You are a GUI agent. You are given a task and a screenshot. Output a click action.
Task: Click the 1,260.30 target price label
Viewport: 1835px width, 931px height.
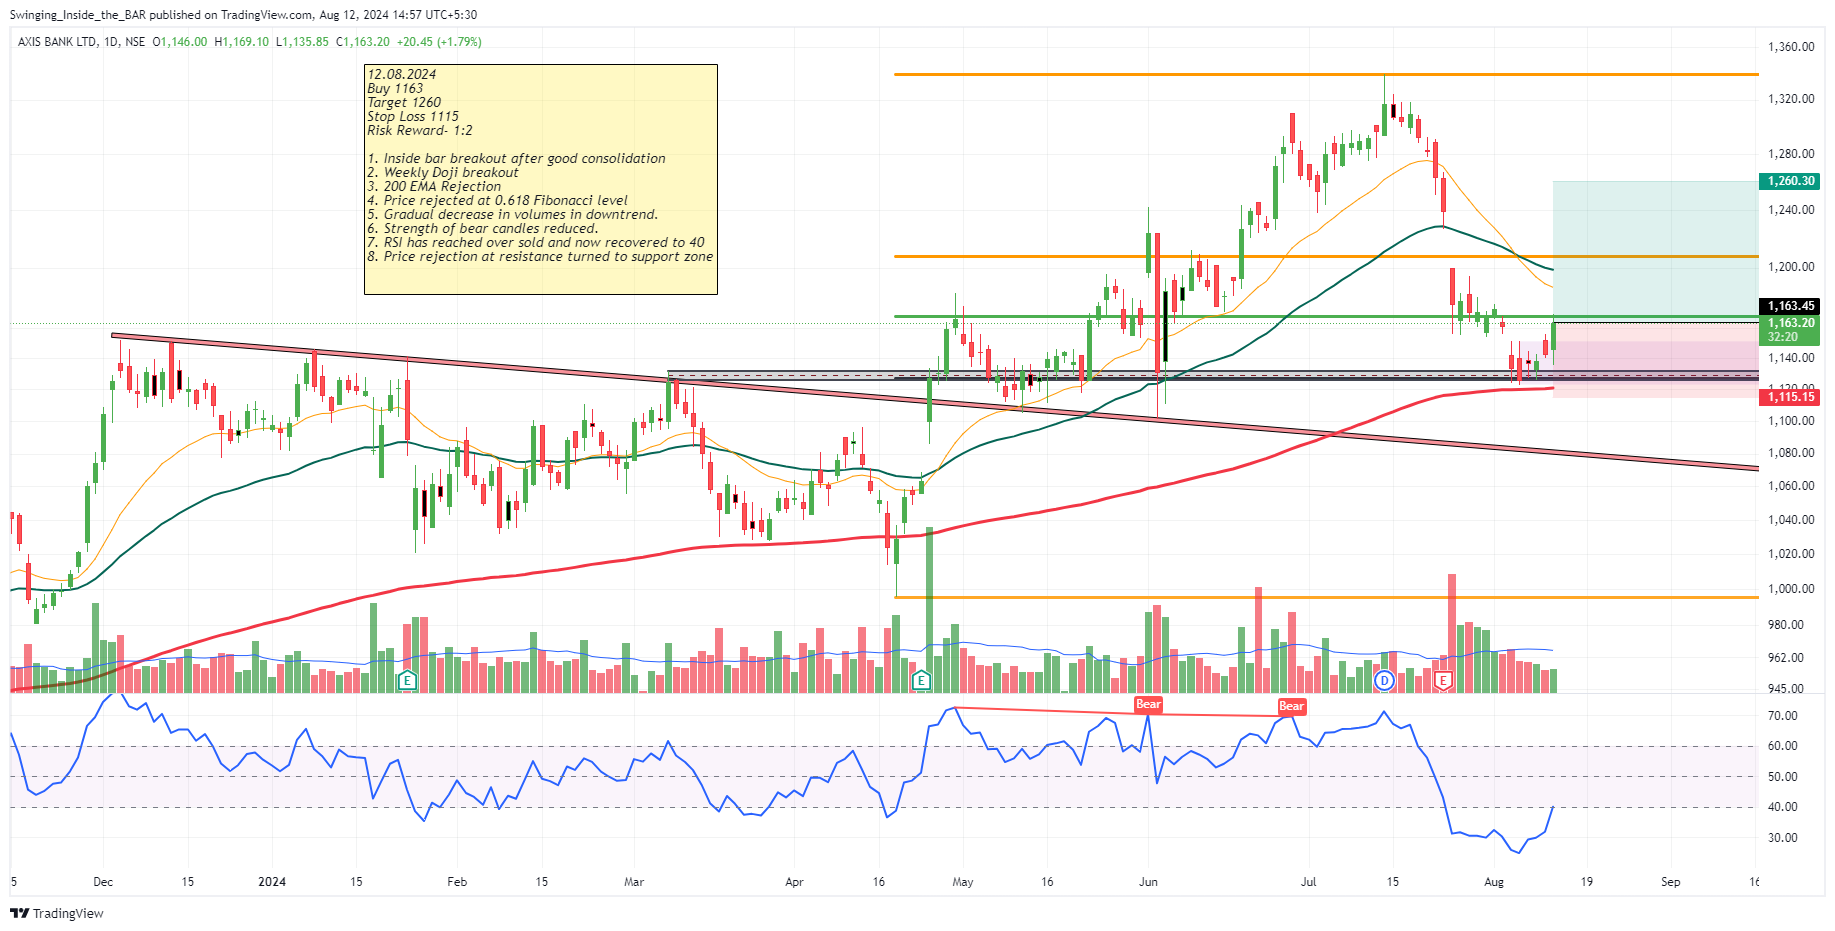pos(1790,181)
